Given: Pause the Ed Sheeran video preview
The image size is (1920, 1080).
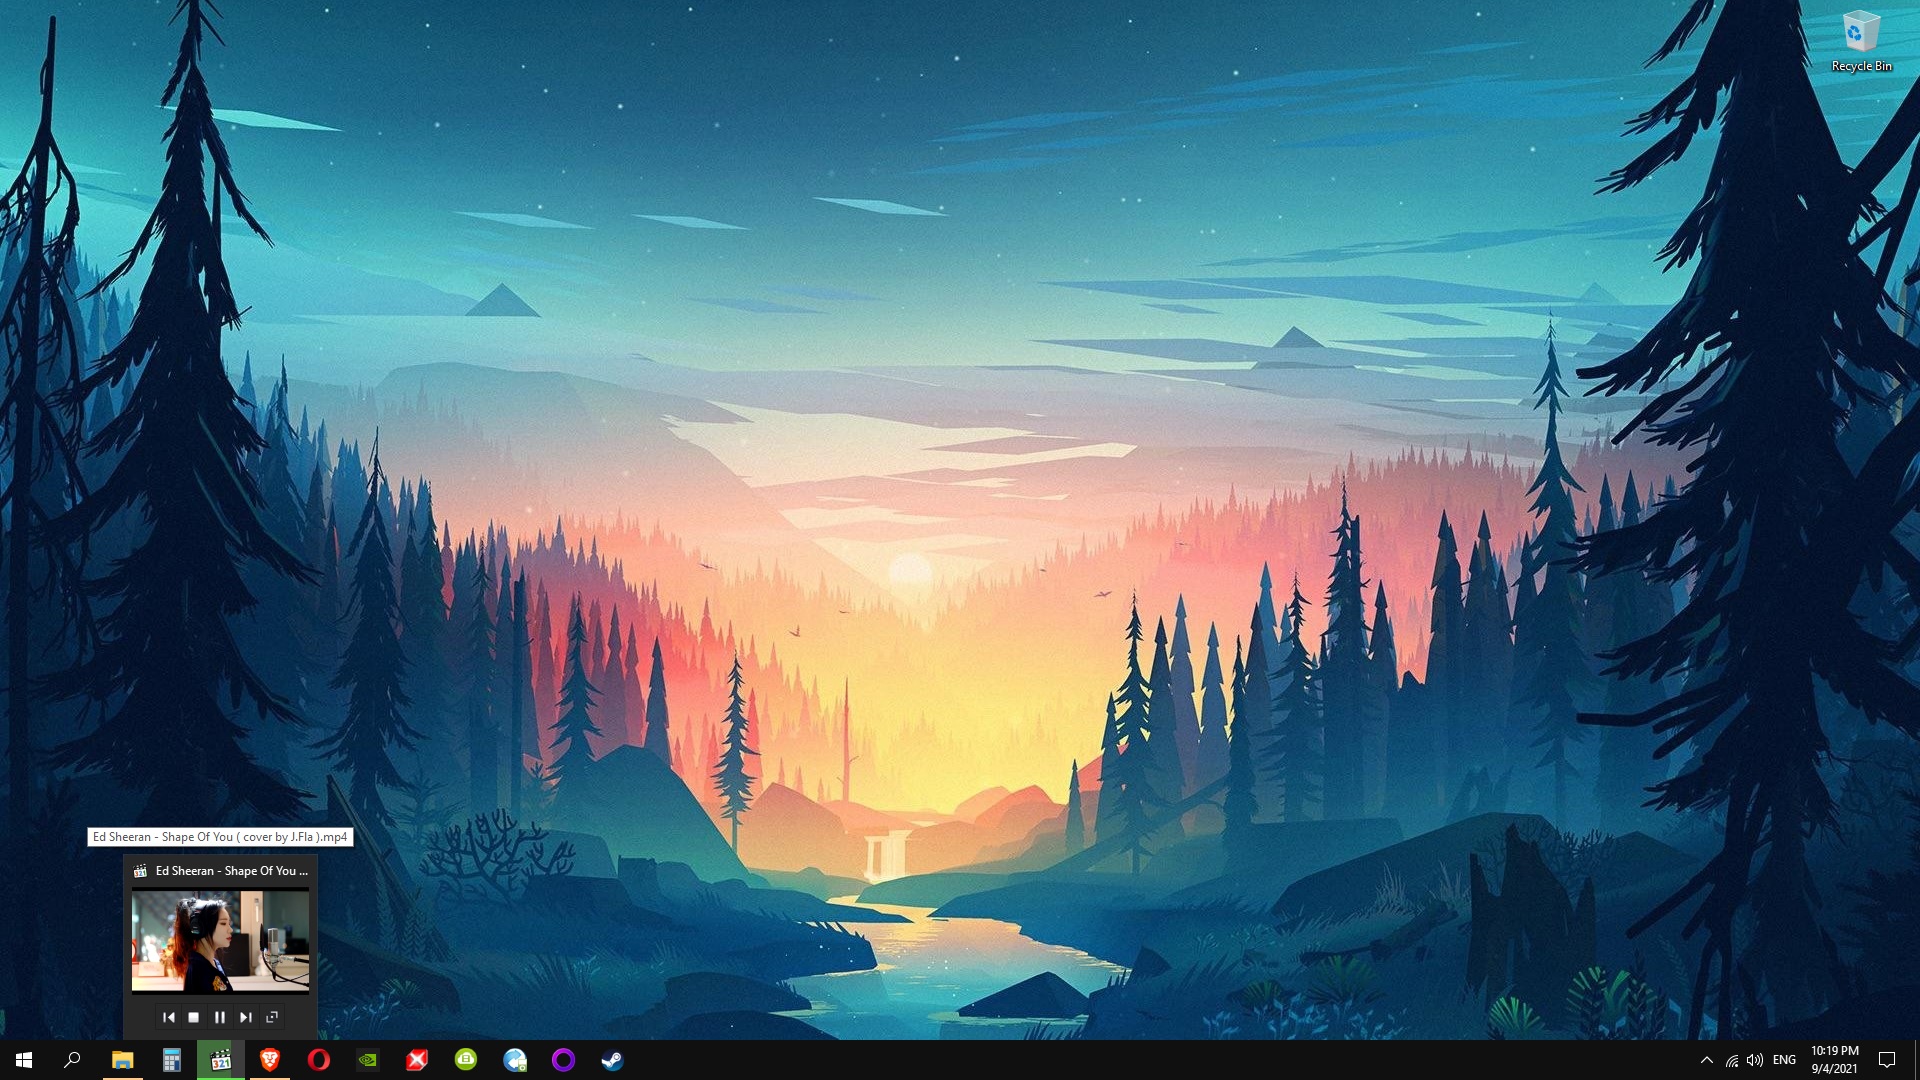Looking at the screenshot, I should tap(220, 1017).
